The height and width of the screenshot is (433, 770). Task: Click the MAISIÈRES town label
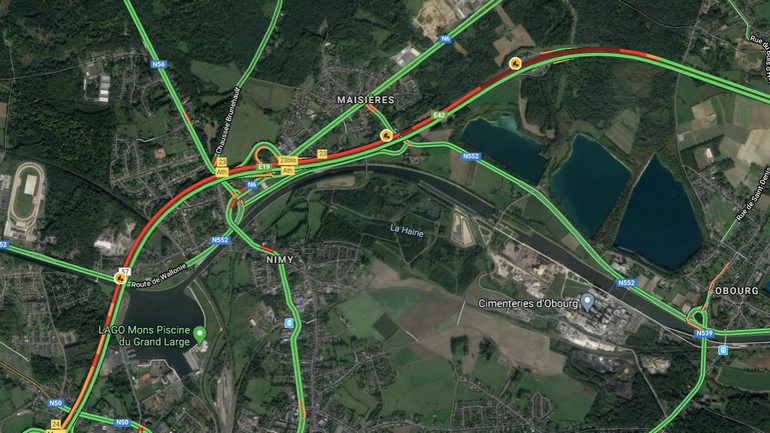(x=366, y=100)
